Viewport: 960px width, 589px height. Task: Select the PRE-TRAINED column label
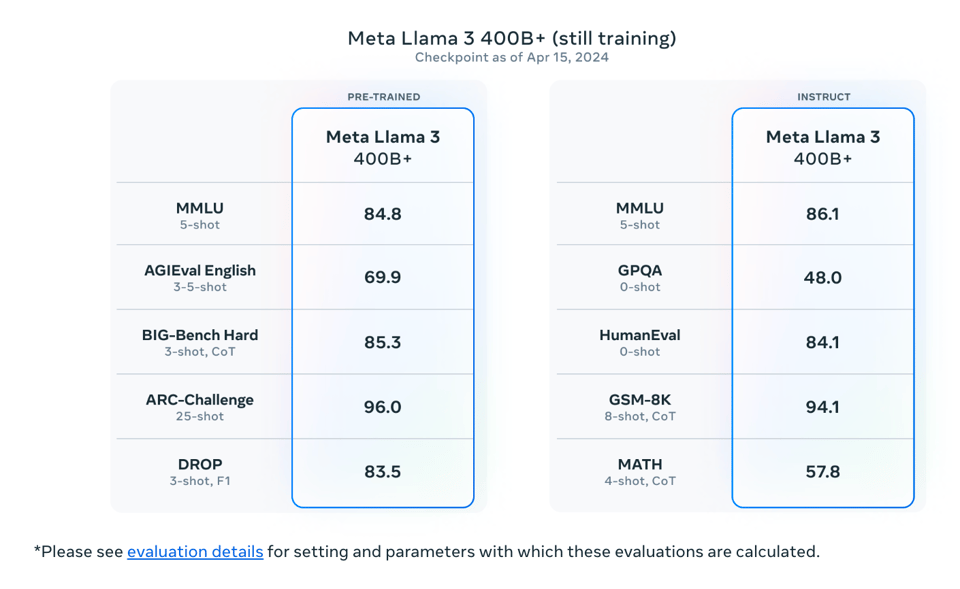[383, 97]
